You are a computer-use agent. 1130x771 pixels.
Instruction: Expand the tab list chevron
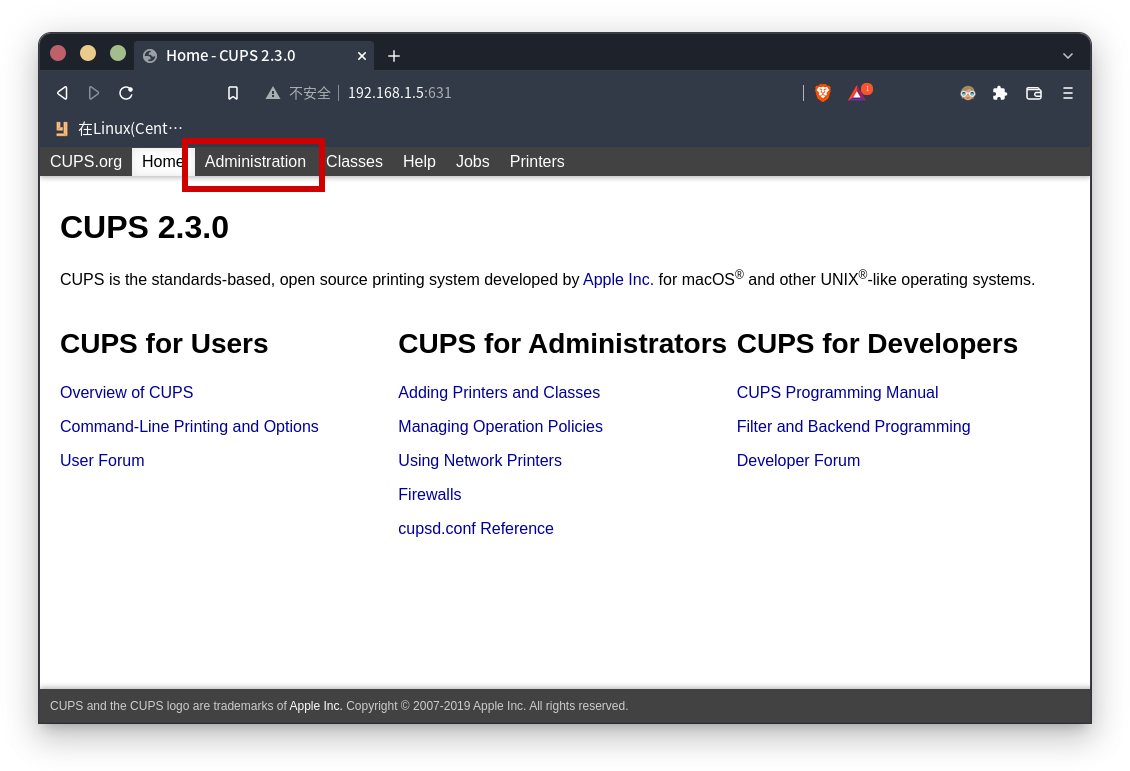pos(1068,56)
